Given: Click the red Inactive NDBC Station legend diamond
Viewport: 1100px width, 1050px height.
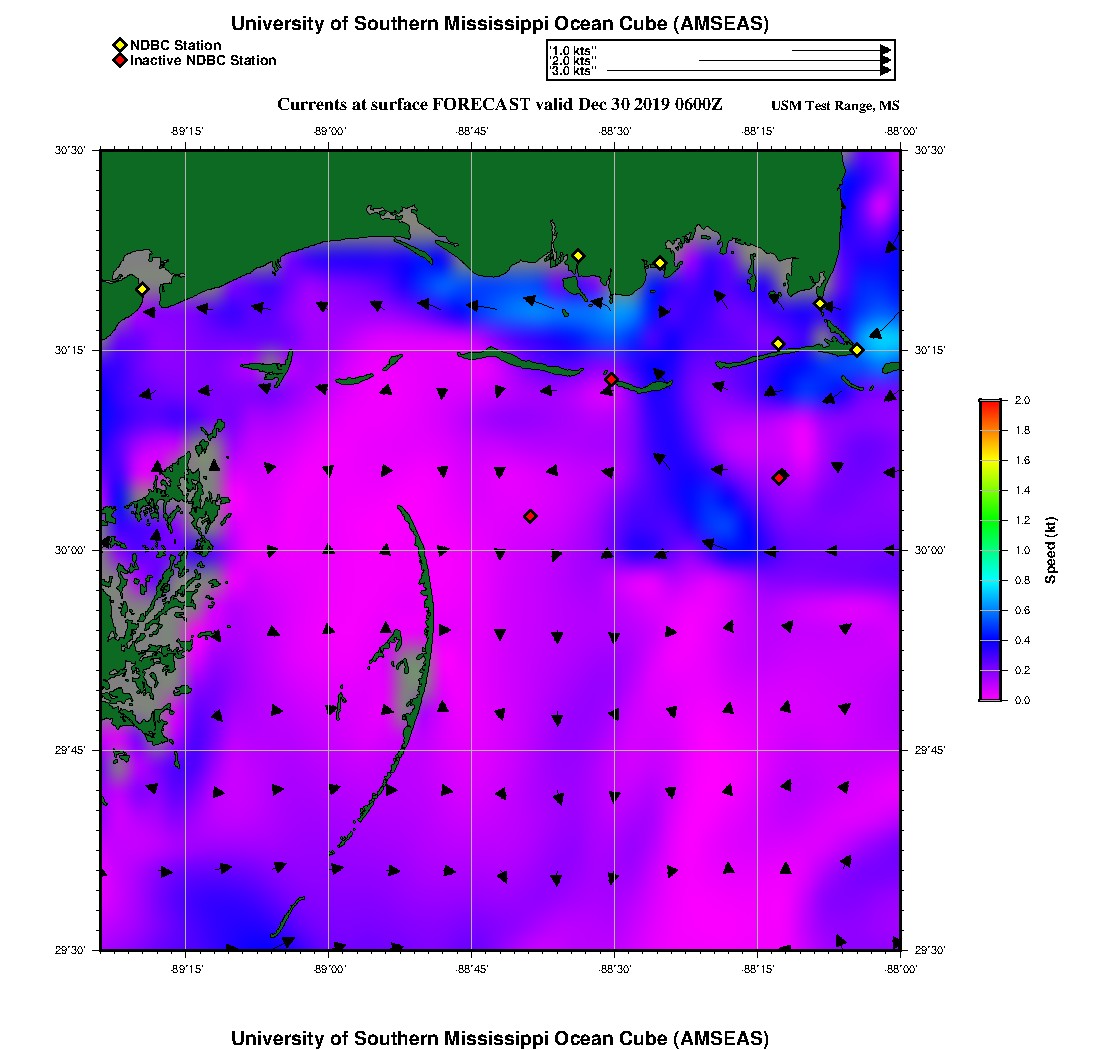Looking at the screenshot, I should point(119,61).
